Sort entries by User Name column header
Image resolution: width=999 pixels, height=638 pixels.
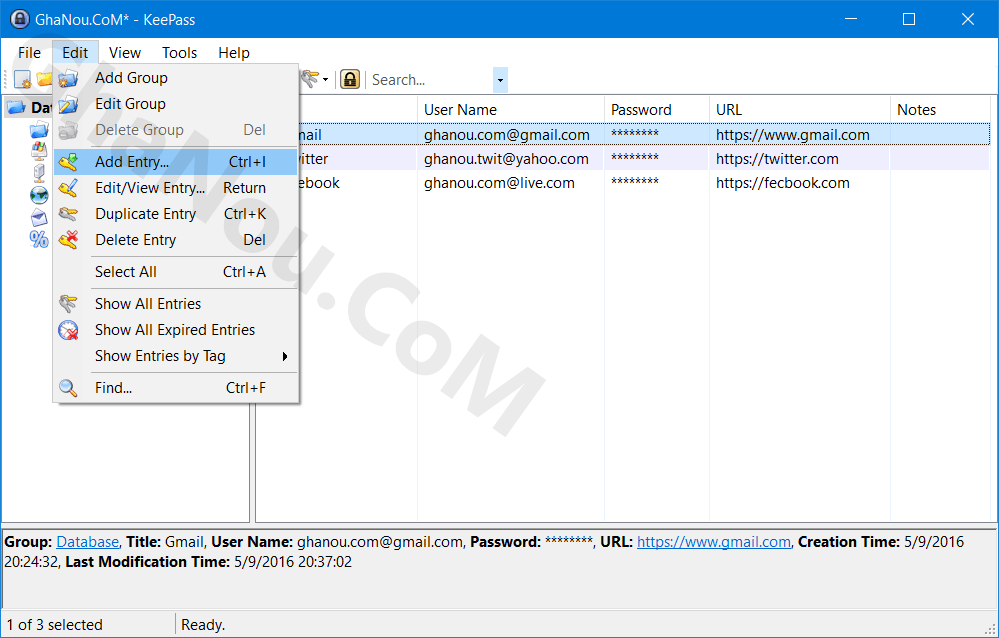pos(511,110)
